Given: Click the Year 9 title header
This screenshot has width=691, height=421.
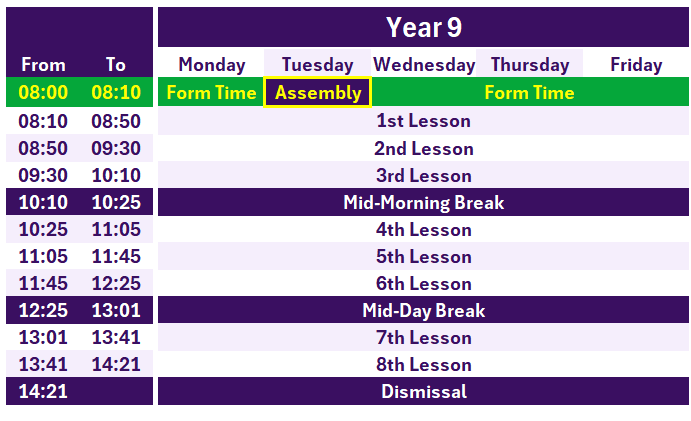Looking at the screenshot, I should 423,27.
